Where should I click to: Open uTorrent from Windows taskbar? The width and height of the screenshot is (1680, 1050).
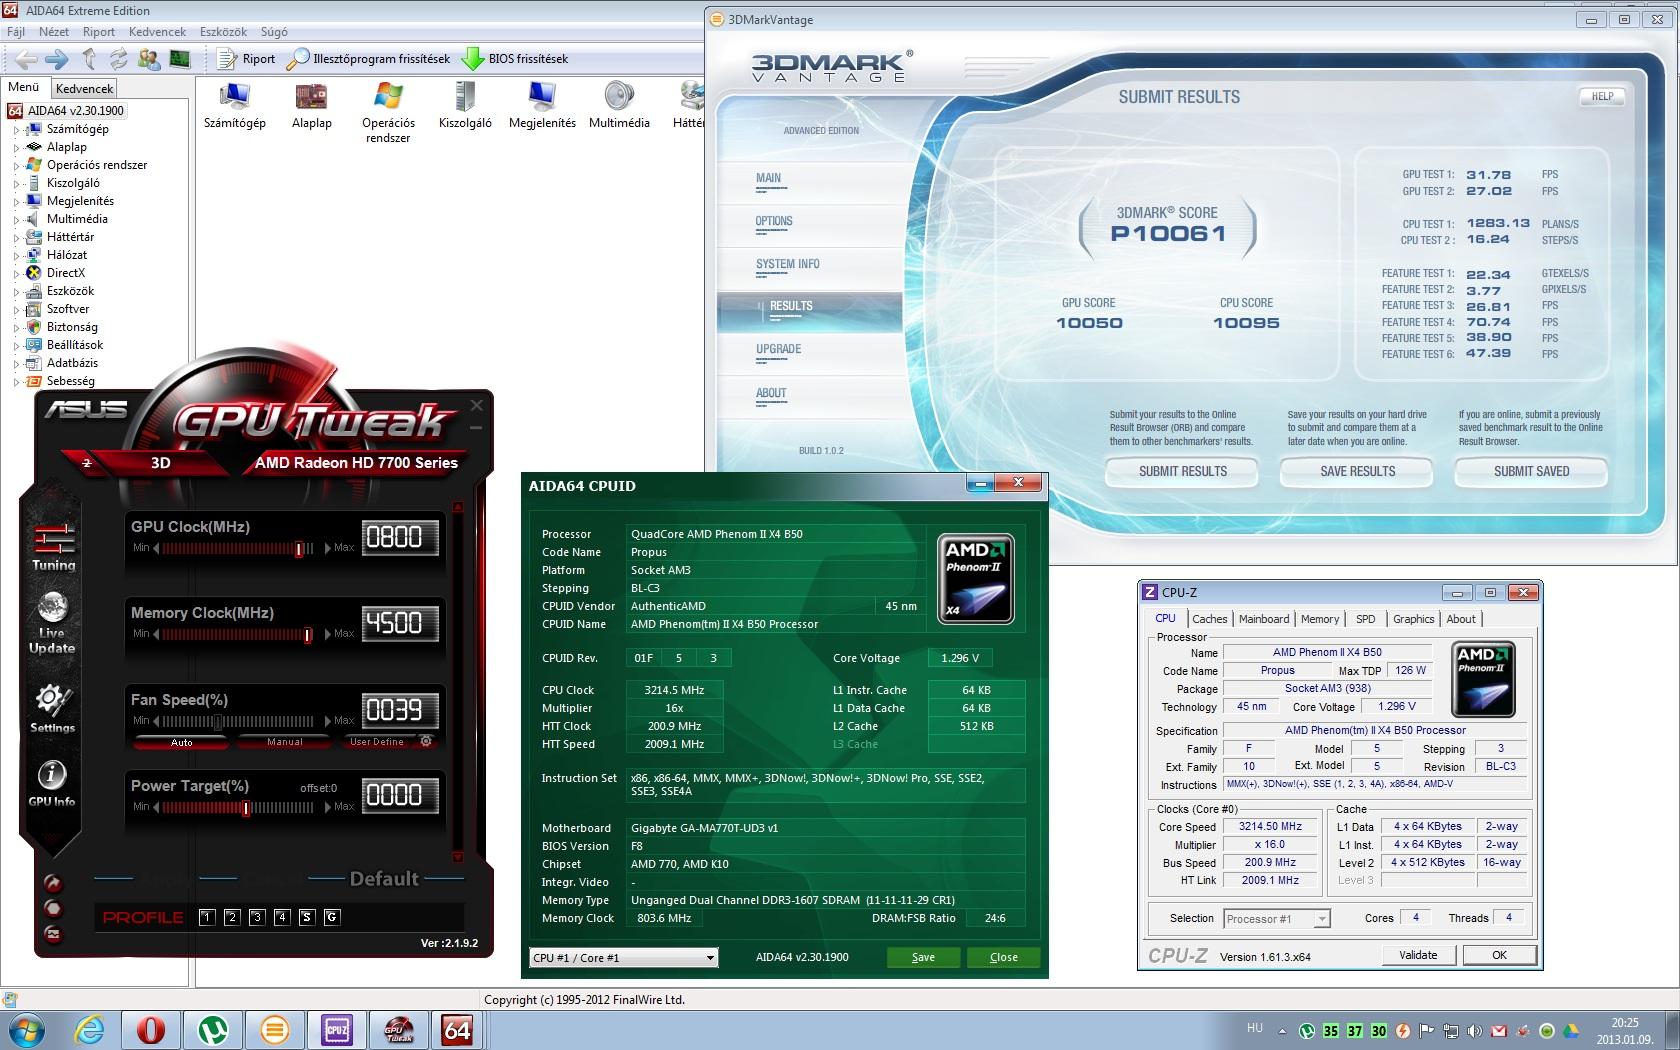coord(212,1029)
